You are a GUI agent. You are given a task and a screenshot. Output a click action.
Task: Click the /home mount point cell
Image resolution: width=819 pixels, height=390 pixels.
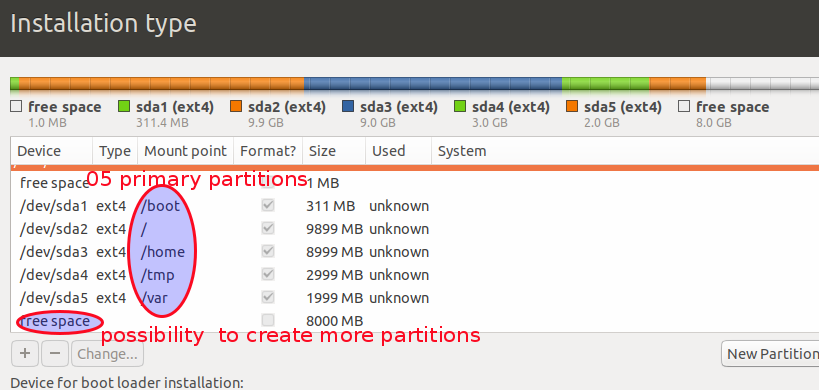(162, 252)
